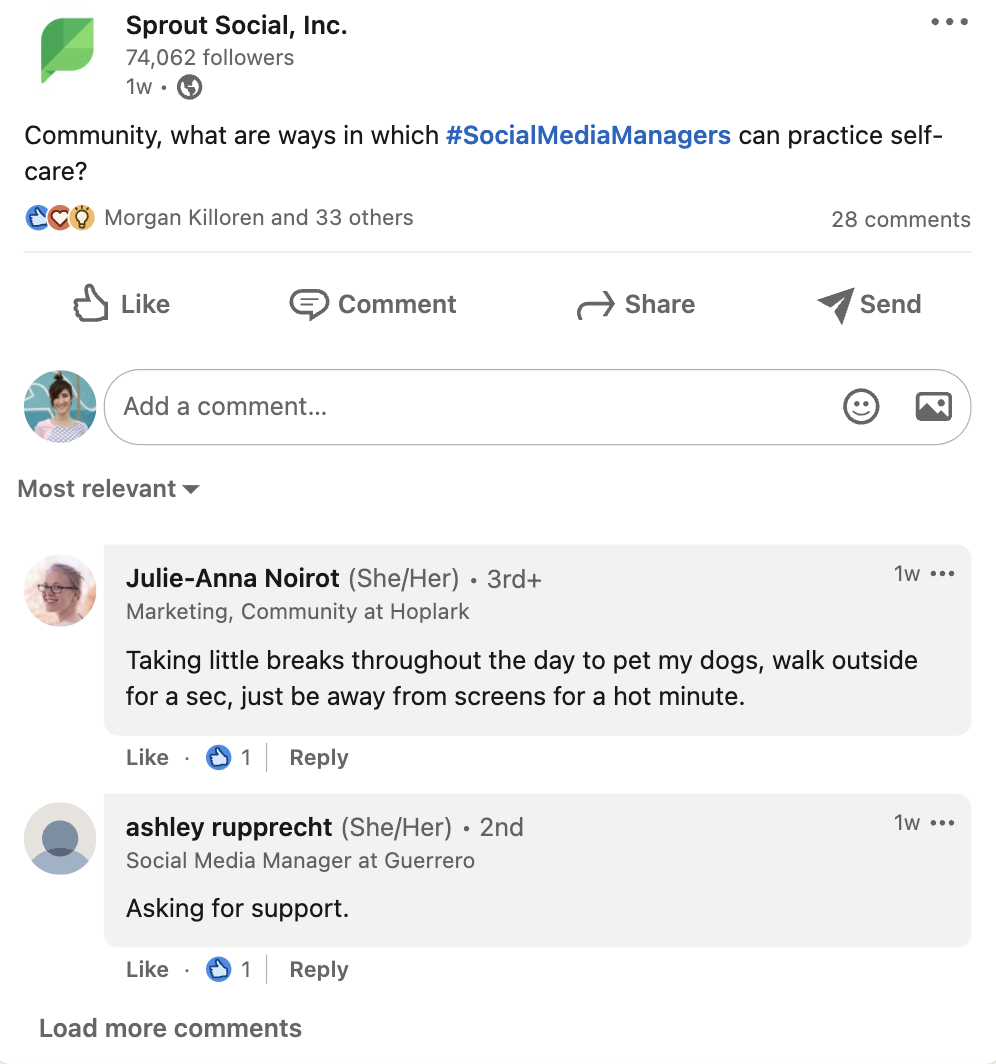Open the post's three-dot options menu

(x=949, y=22)
